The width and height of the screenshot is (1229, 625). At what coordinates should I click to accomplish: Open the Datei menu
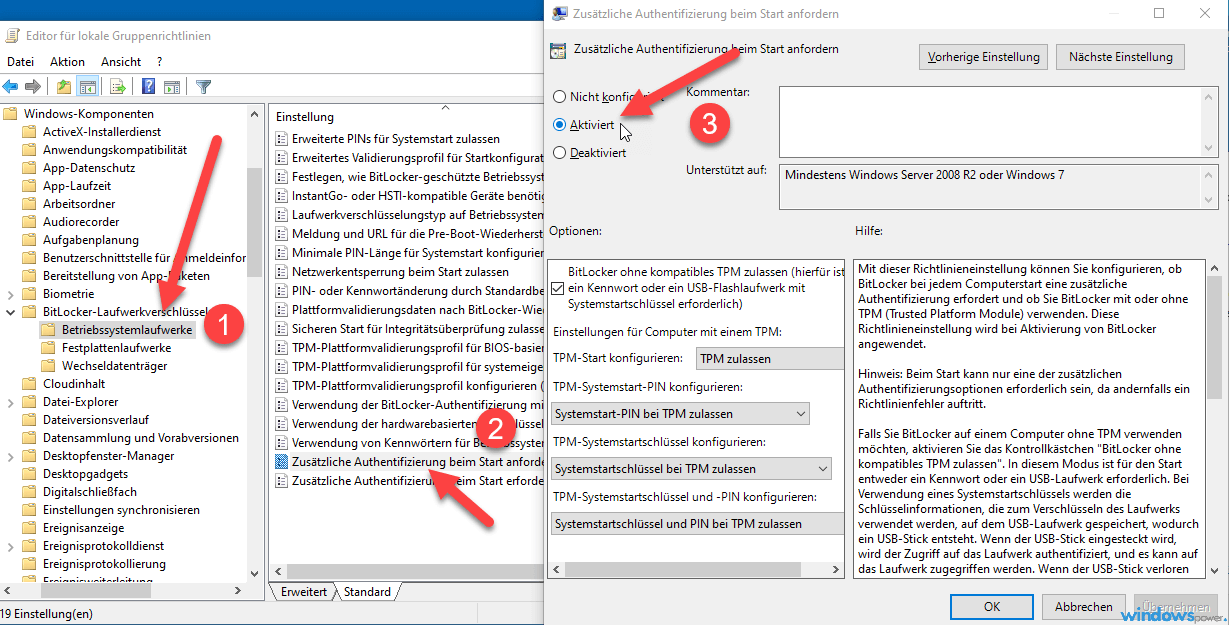(21, 62)
